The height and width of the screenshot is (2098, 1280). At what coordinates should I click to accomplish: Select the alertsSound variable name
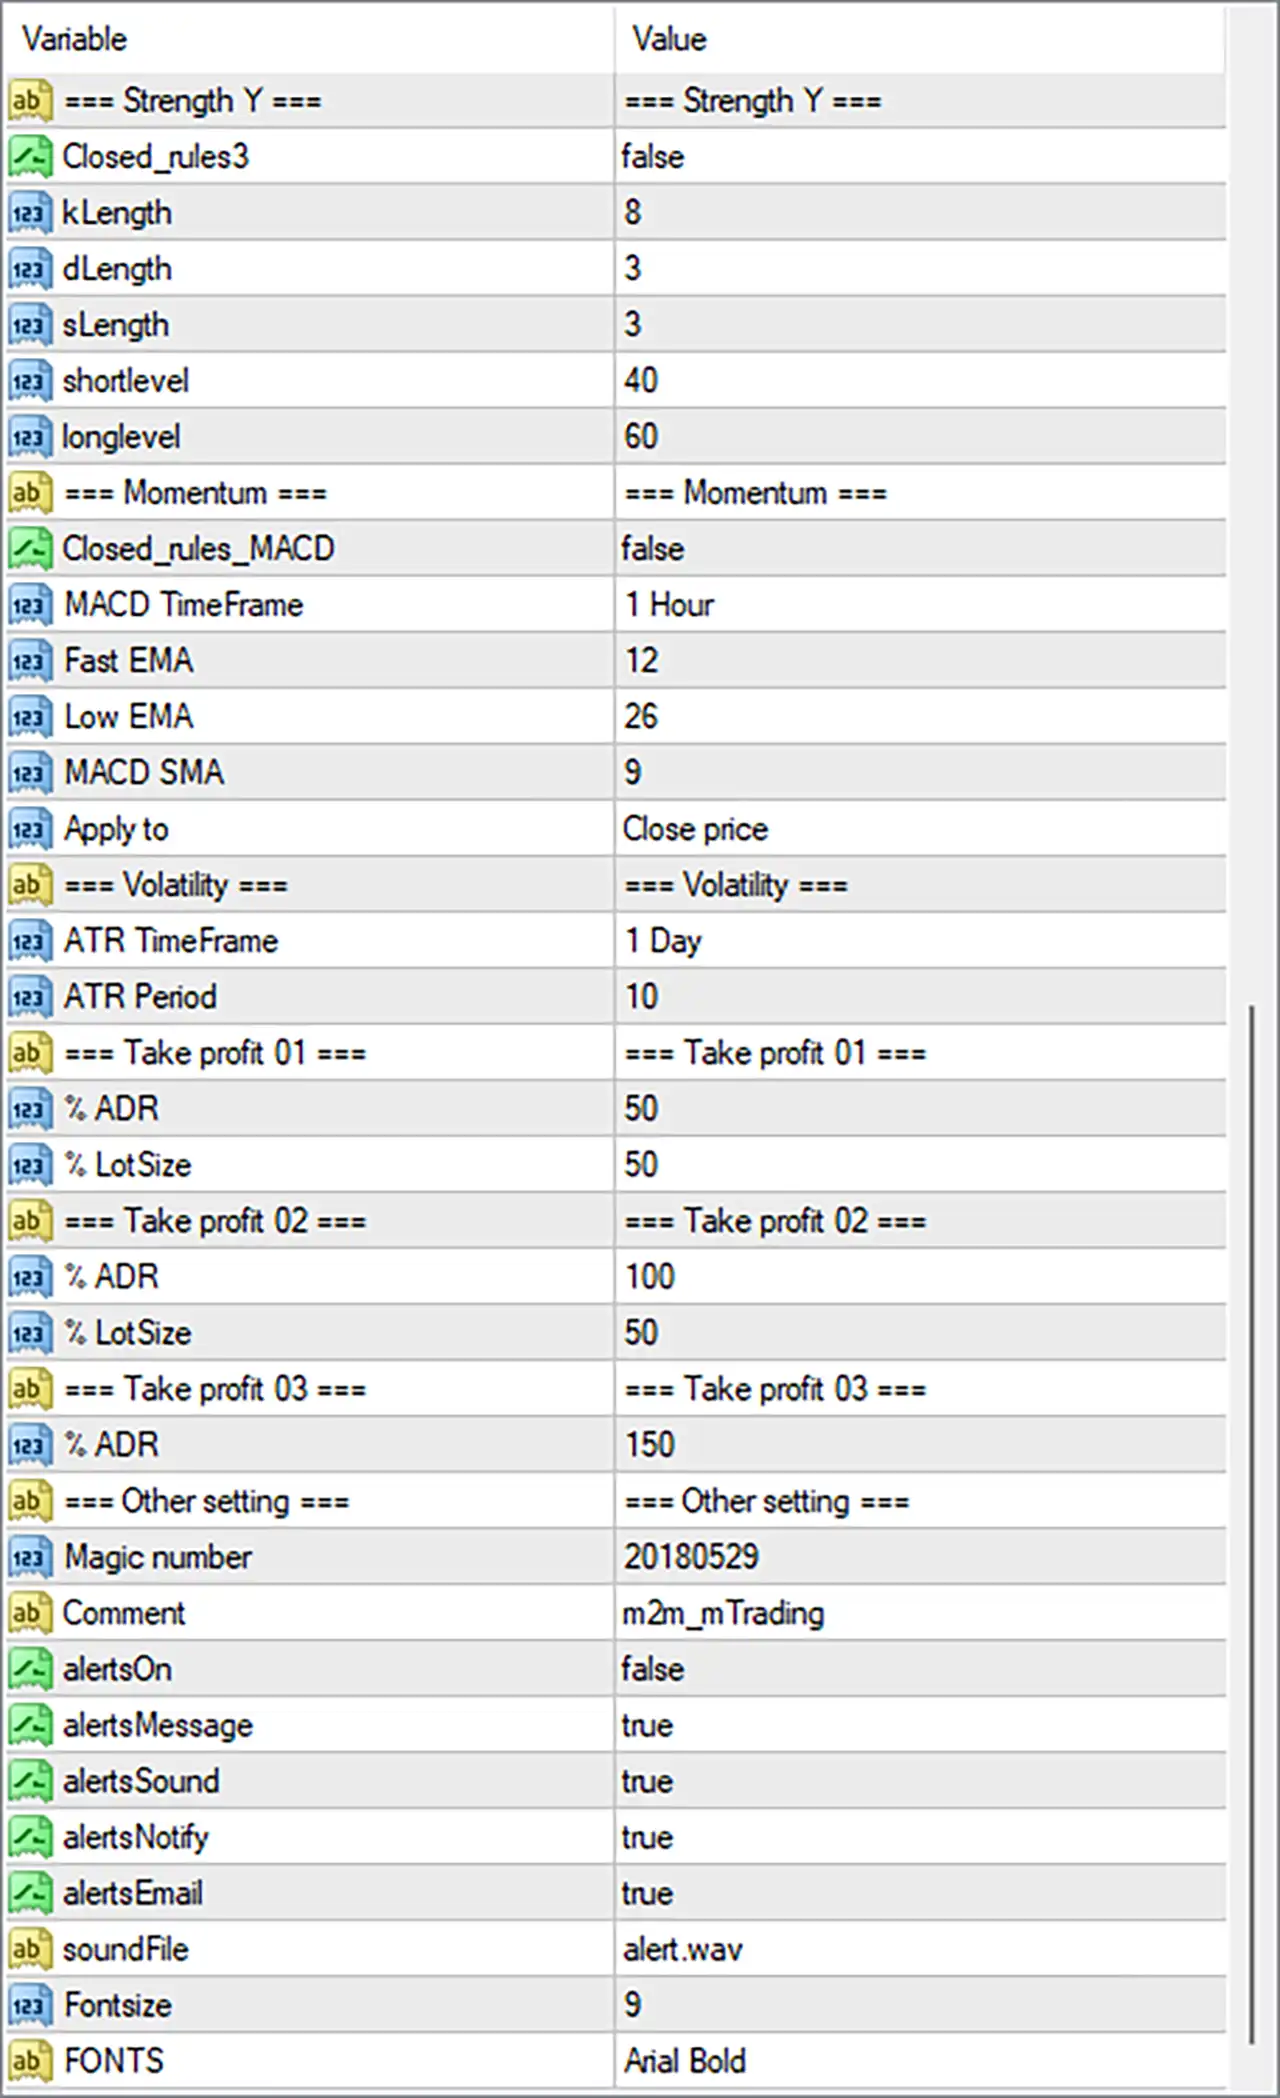(141, 1781)
